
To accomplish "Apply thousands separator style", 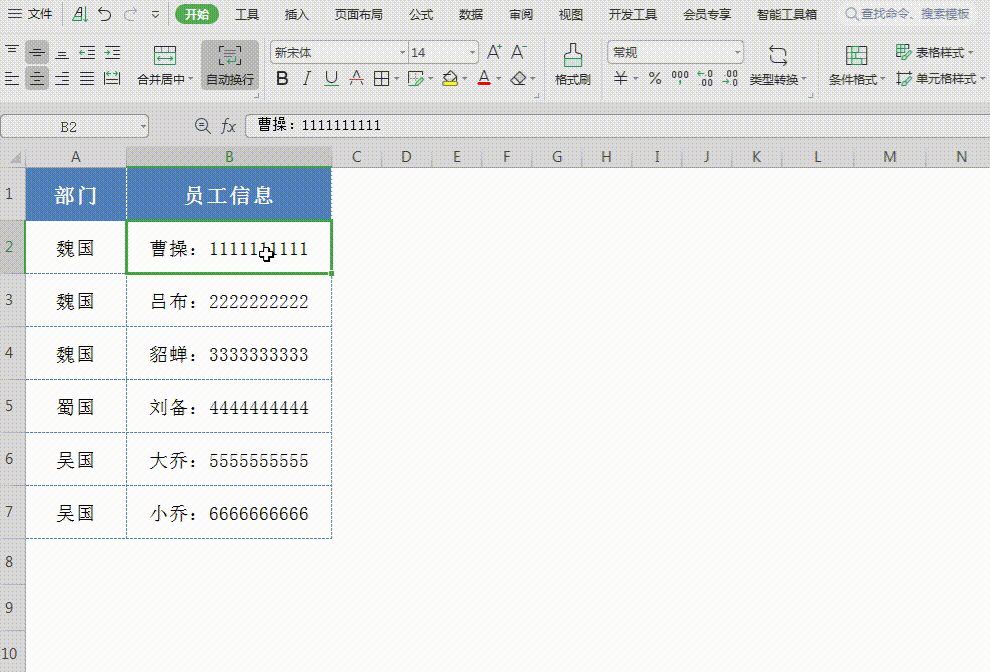I will click(680, 78).
